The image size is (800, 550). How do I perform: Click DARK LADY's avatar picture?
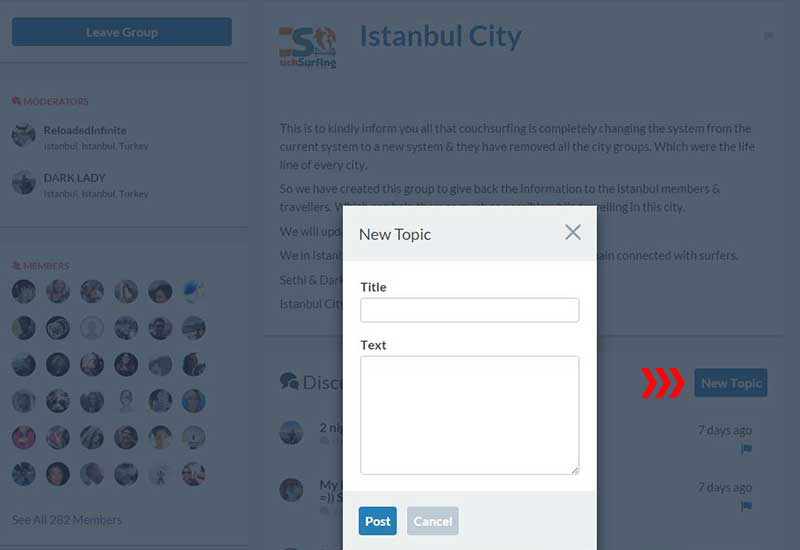[23, 183]
